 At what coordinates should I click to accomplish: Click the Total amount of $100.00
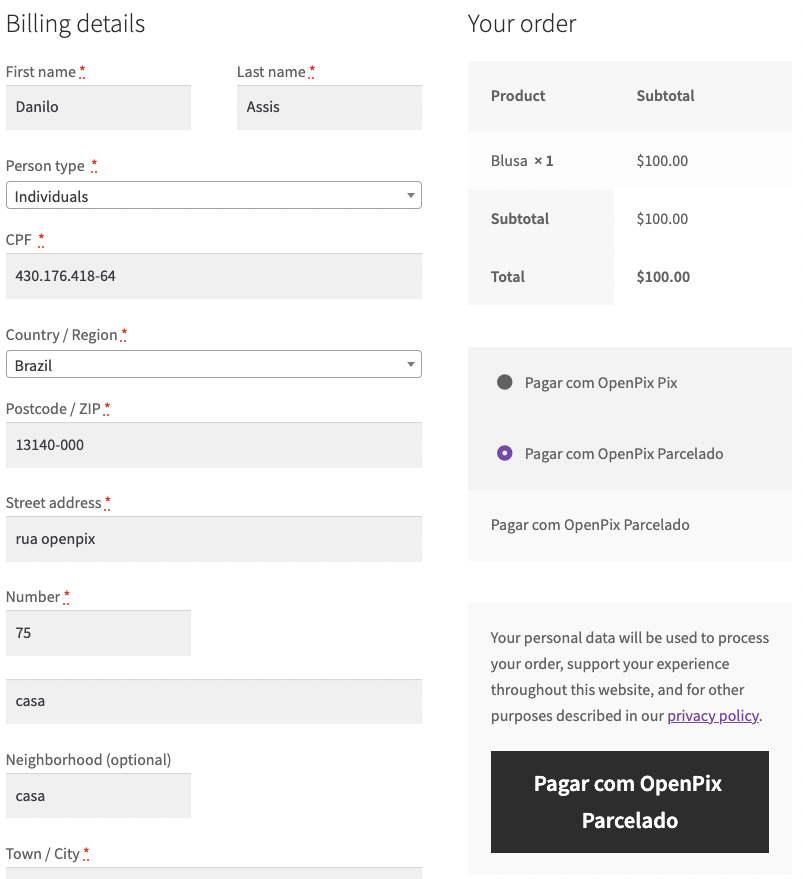[662, 277]
